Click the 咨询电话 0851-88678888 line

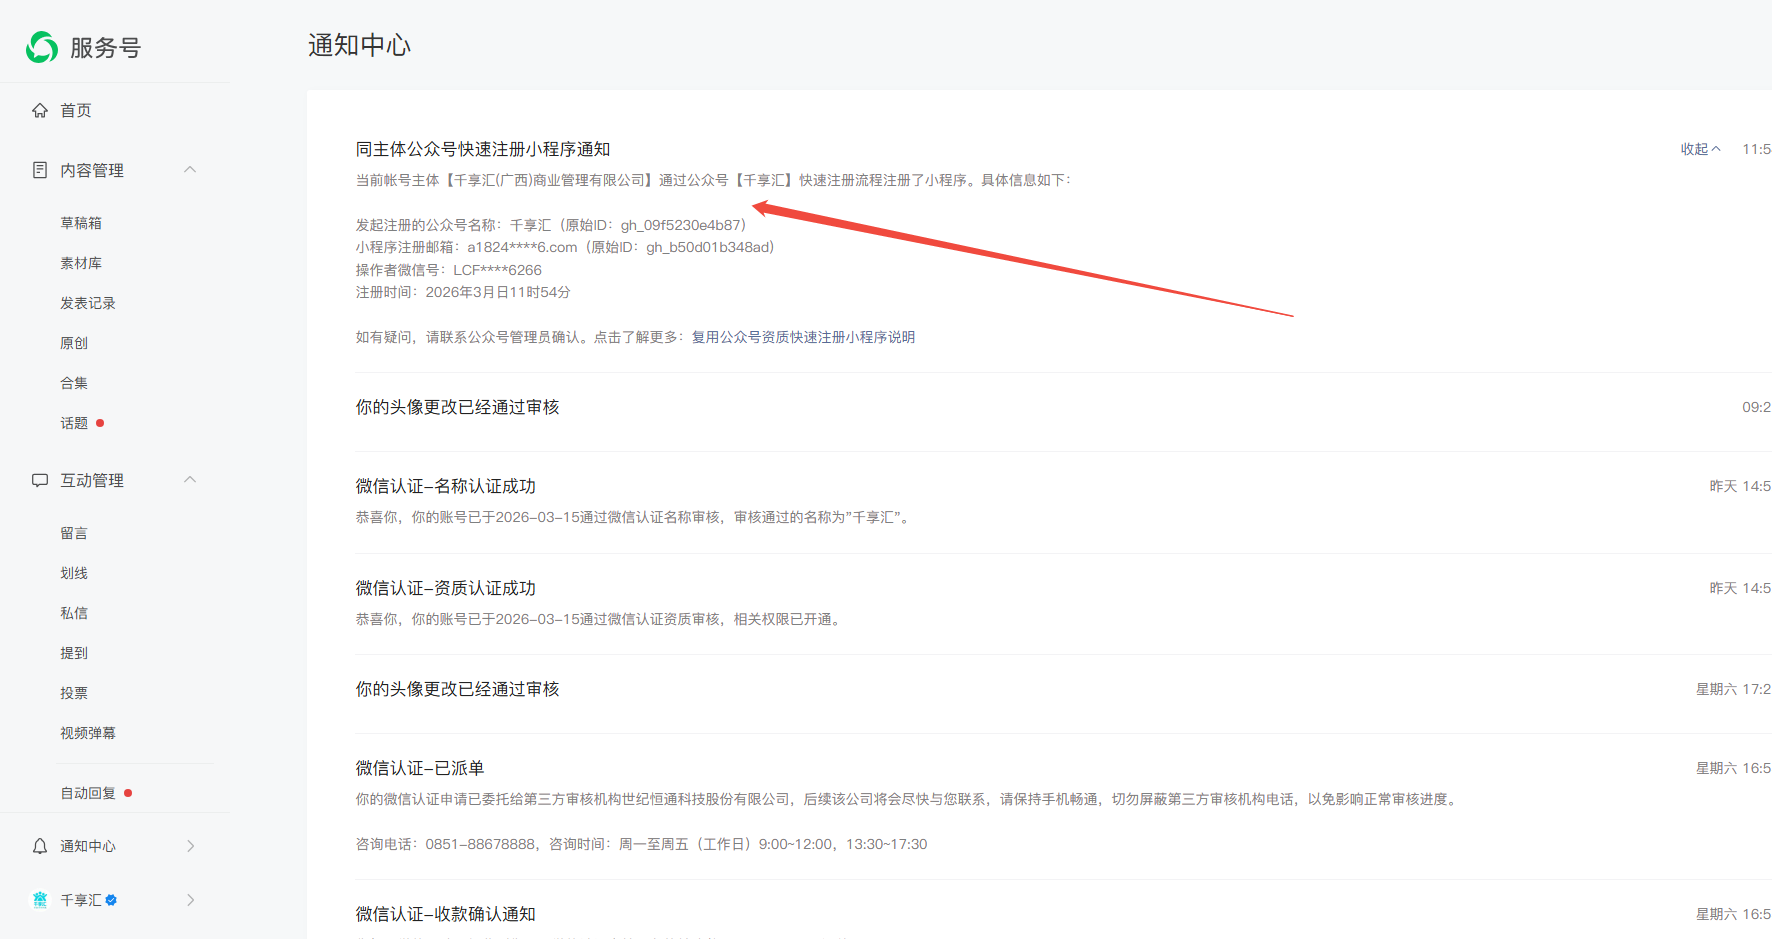[641, 844]
